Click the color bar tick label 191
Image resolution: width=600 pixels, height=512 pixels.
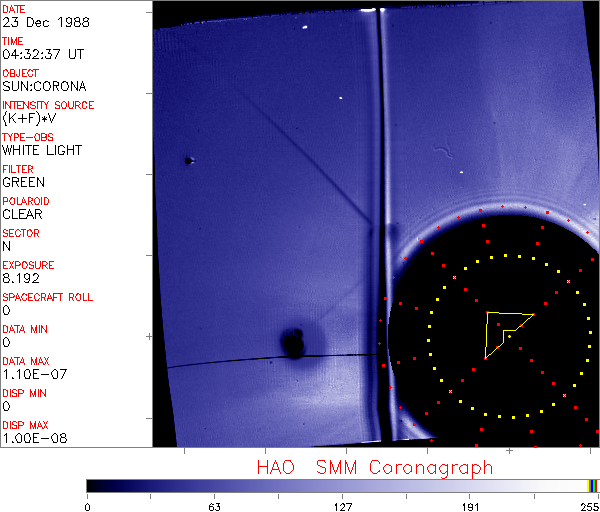click(x=470, y=507)
